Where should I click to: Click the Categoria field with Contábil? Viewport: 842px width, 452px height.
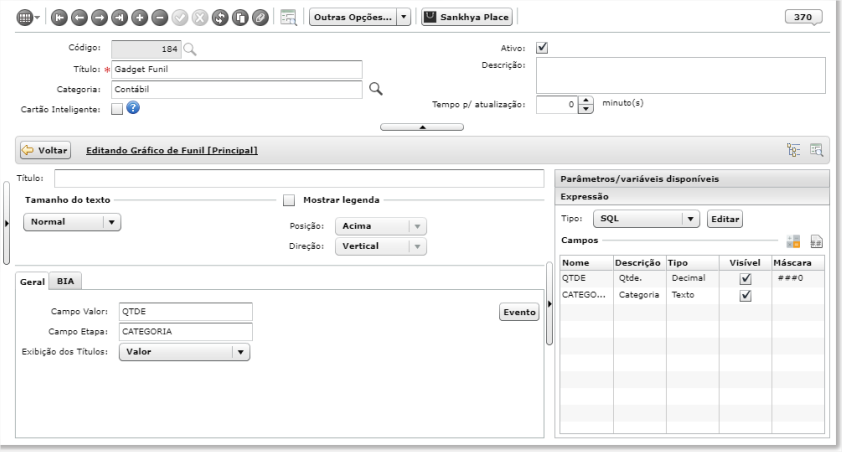pos(237,89)
